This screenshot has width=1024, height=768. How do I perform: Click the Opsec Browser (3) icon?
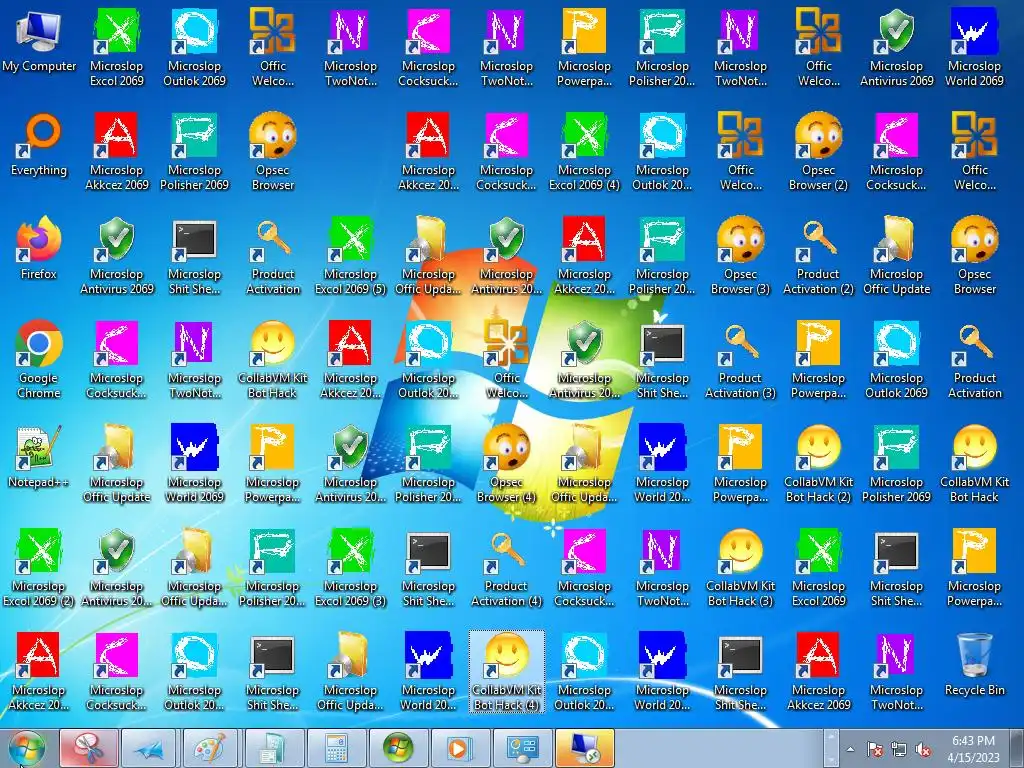pos(741,255)
